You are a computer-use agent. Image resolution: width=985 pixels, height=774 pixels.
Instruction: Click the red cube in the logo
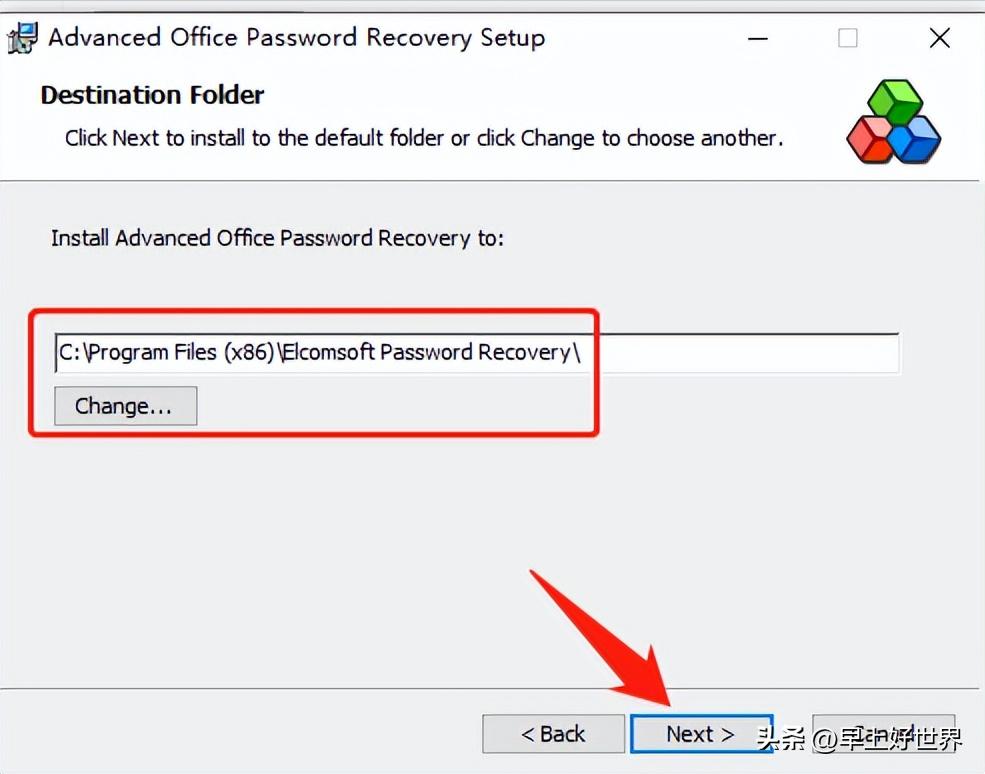point(870,140)
